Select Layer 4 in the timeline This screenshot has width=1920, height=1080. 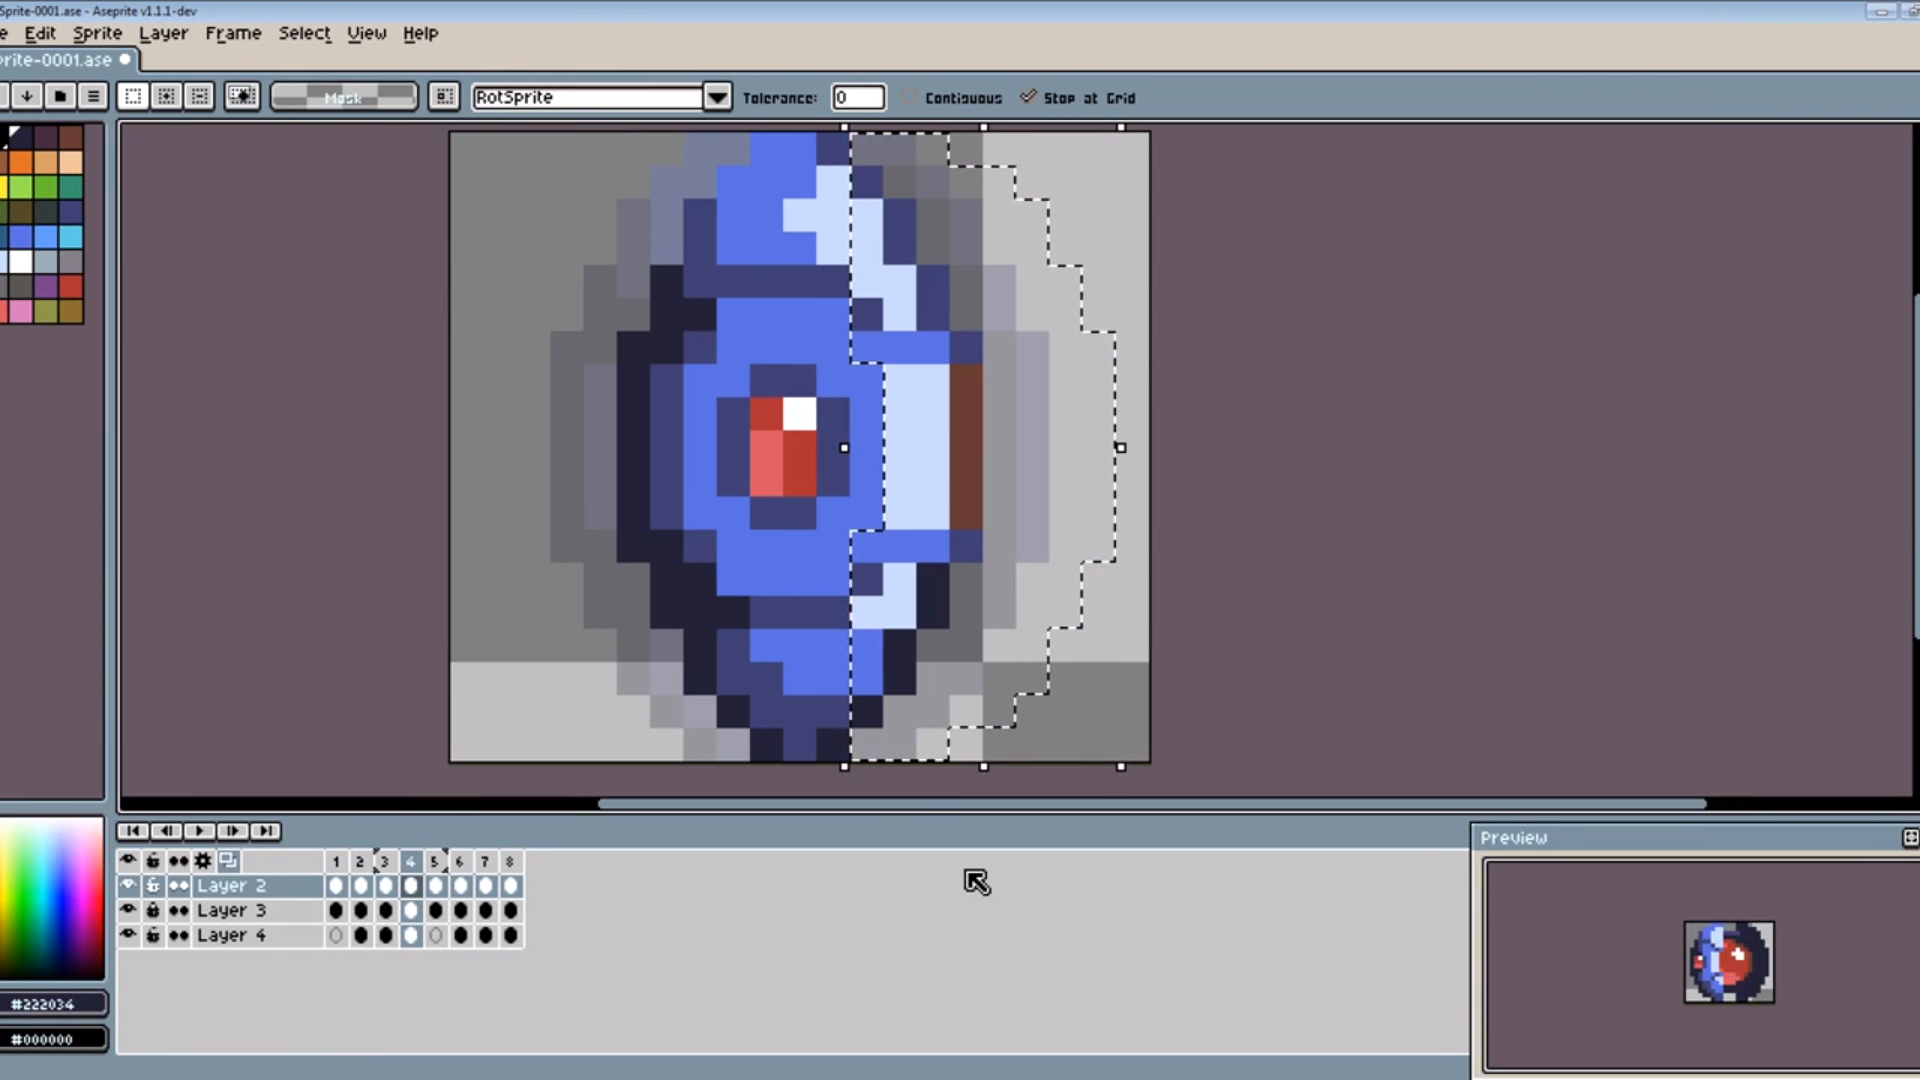257,935
